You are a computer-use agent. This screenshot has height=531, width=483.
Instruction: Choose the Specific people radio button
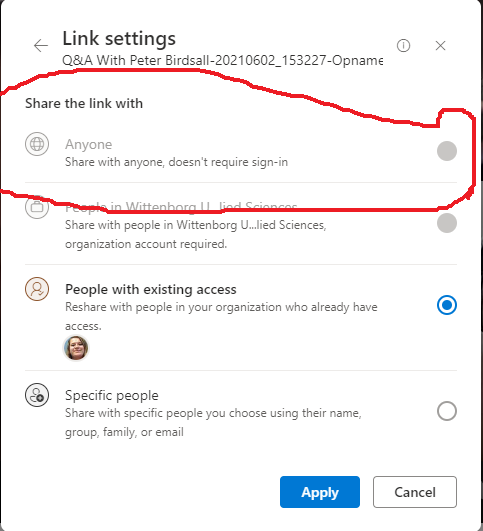(447, 411)
